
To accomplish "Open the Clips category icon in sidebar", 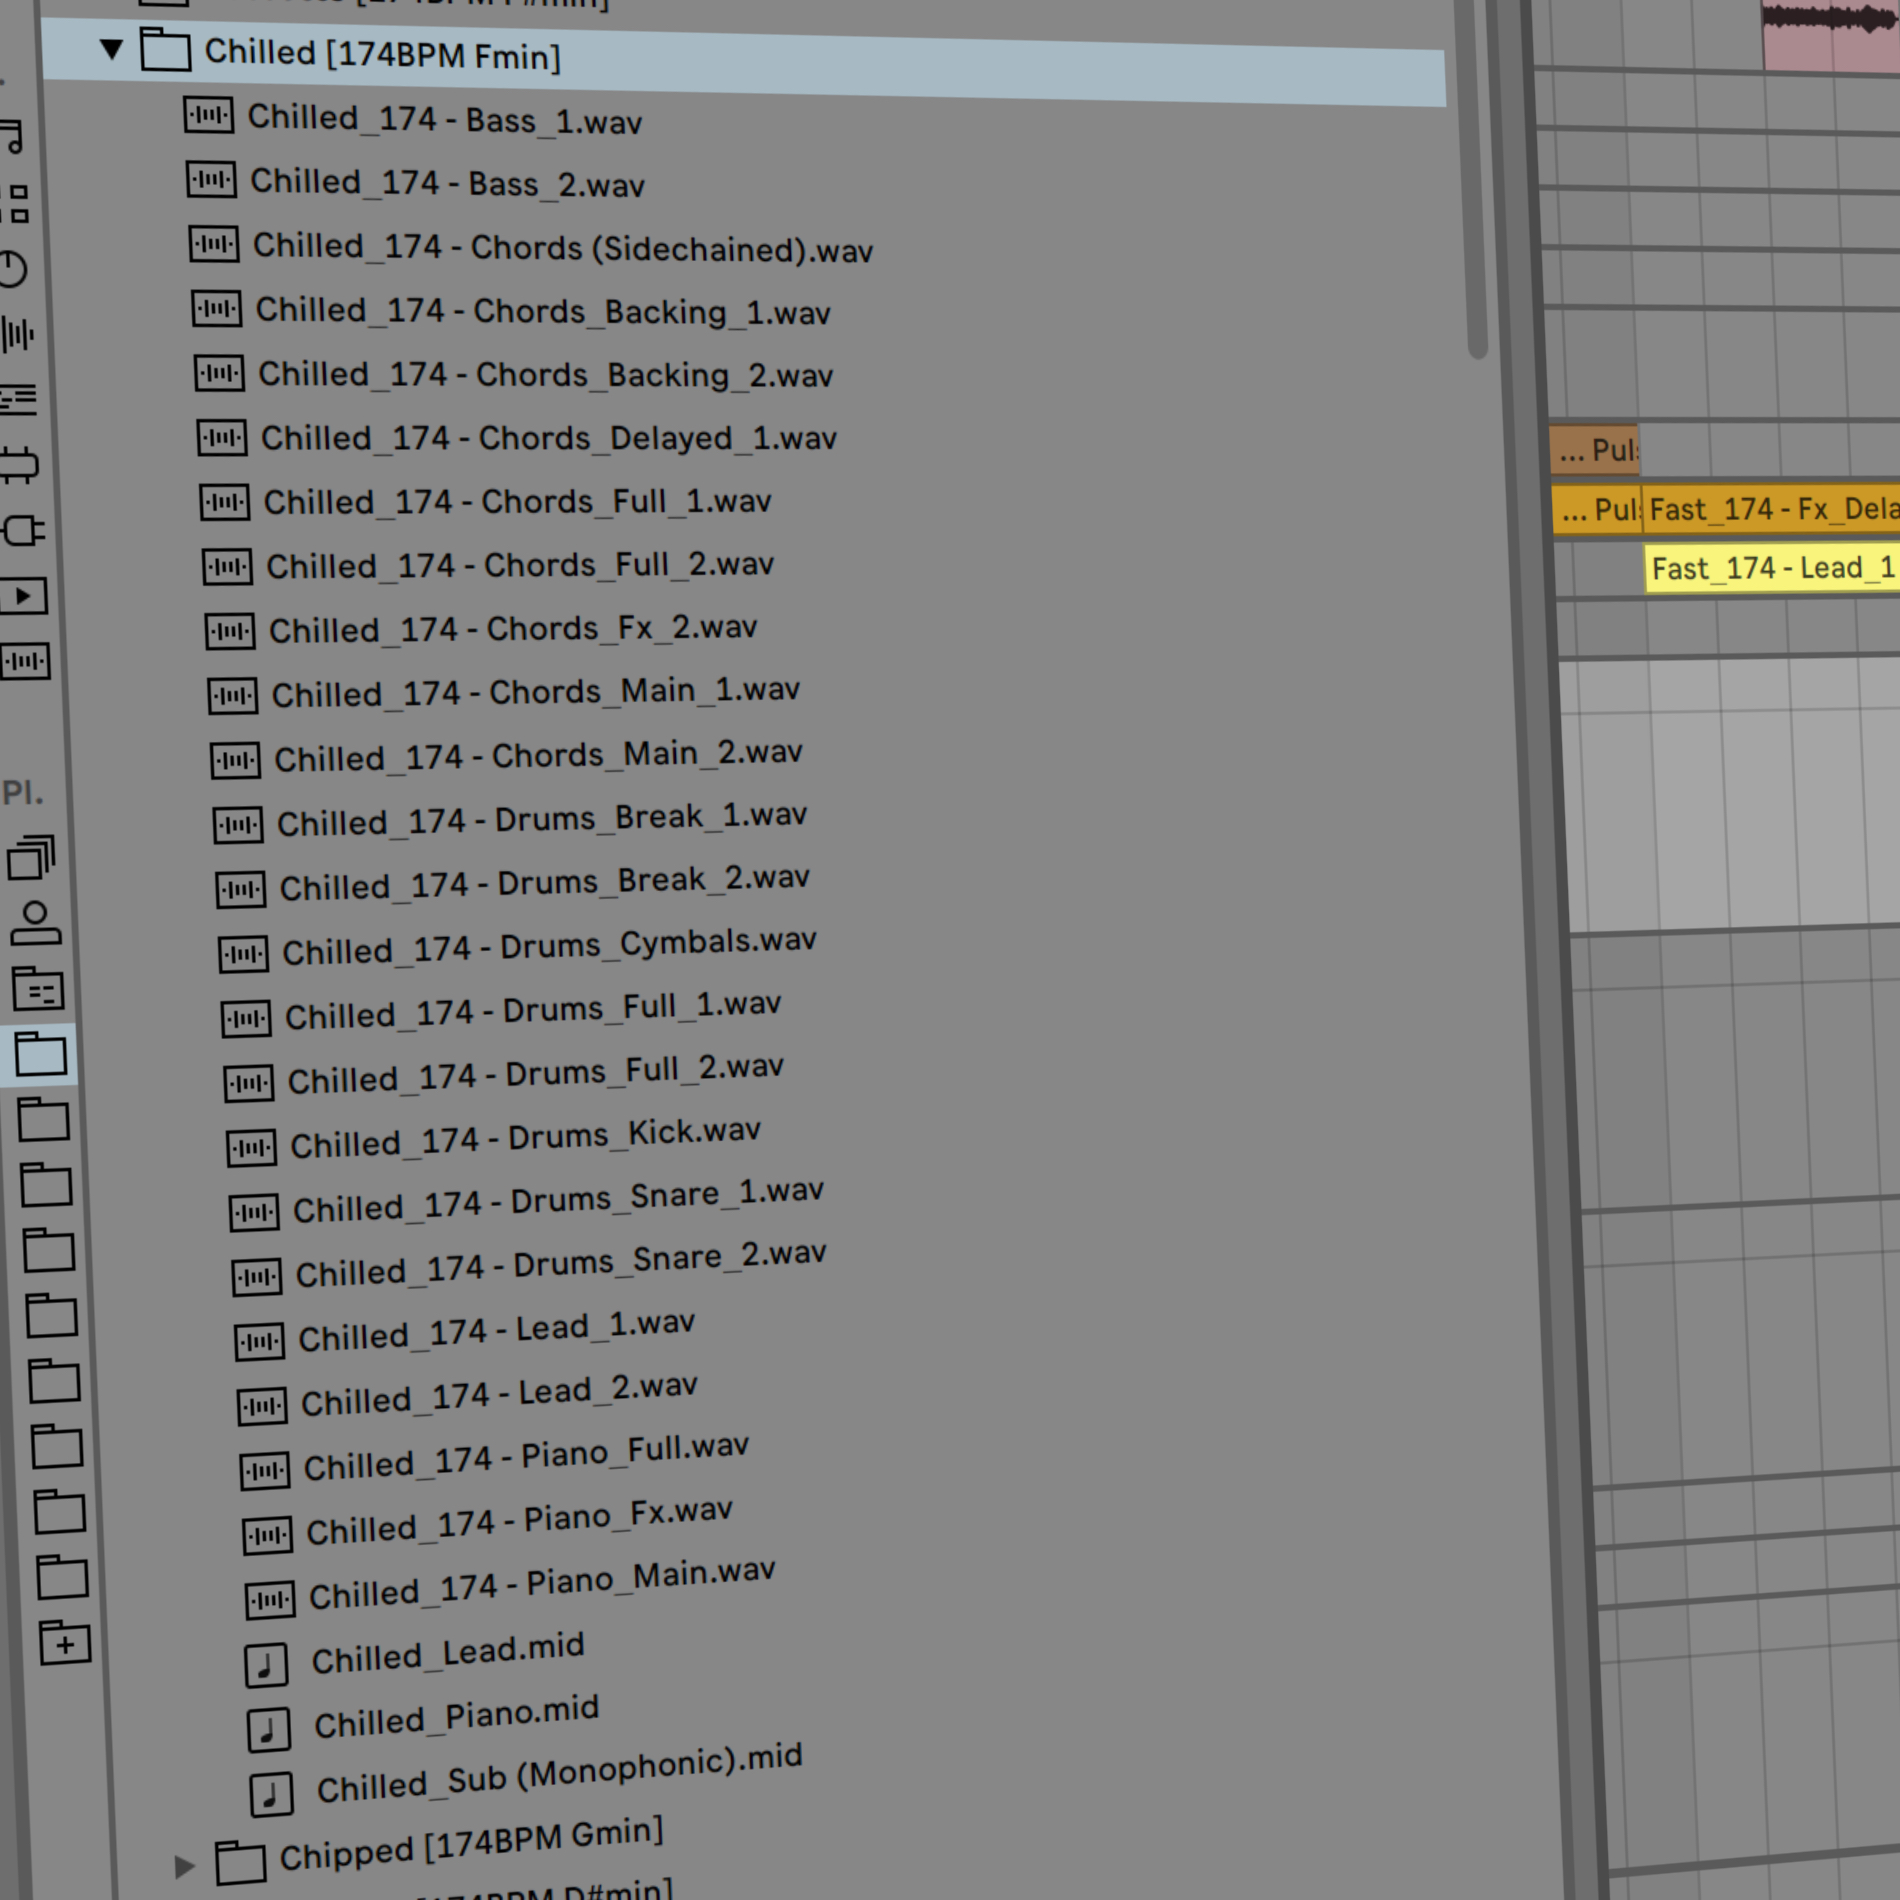I will point(23,596).
